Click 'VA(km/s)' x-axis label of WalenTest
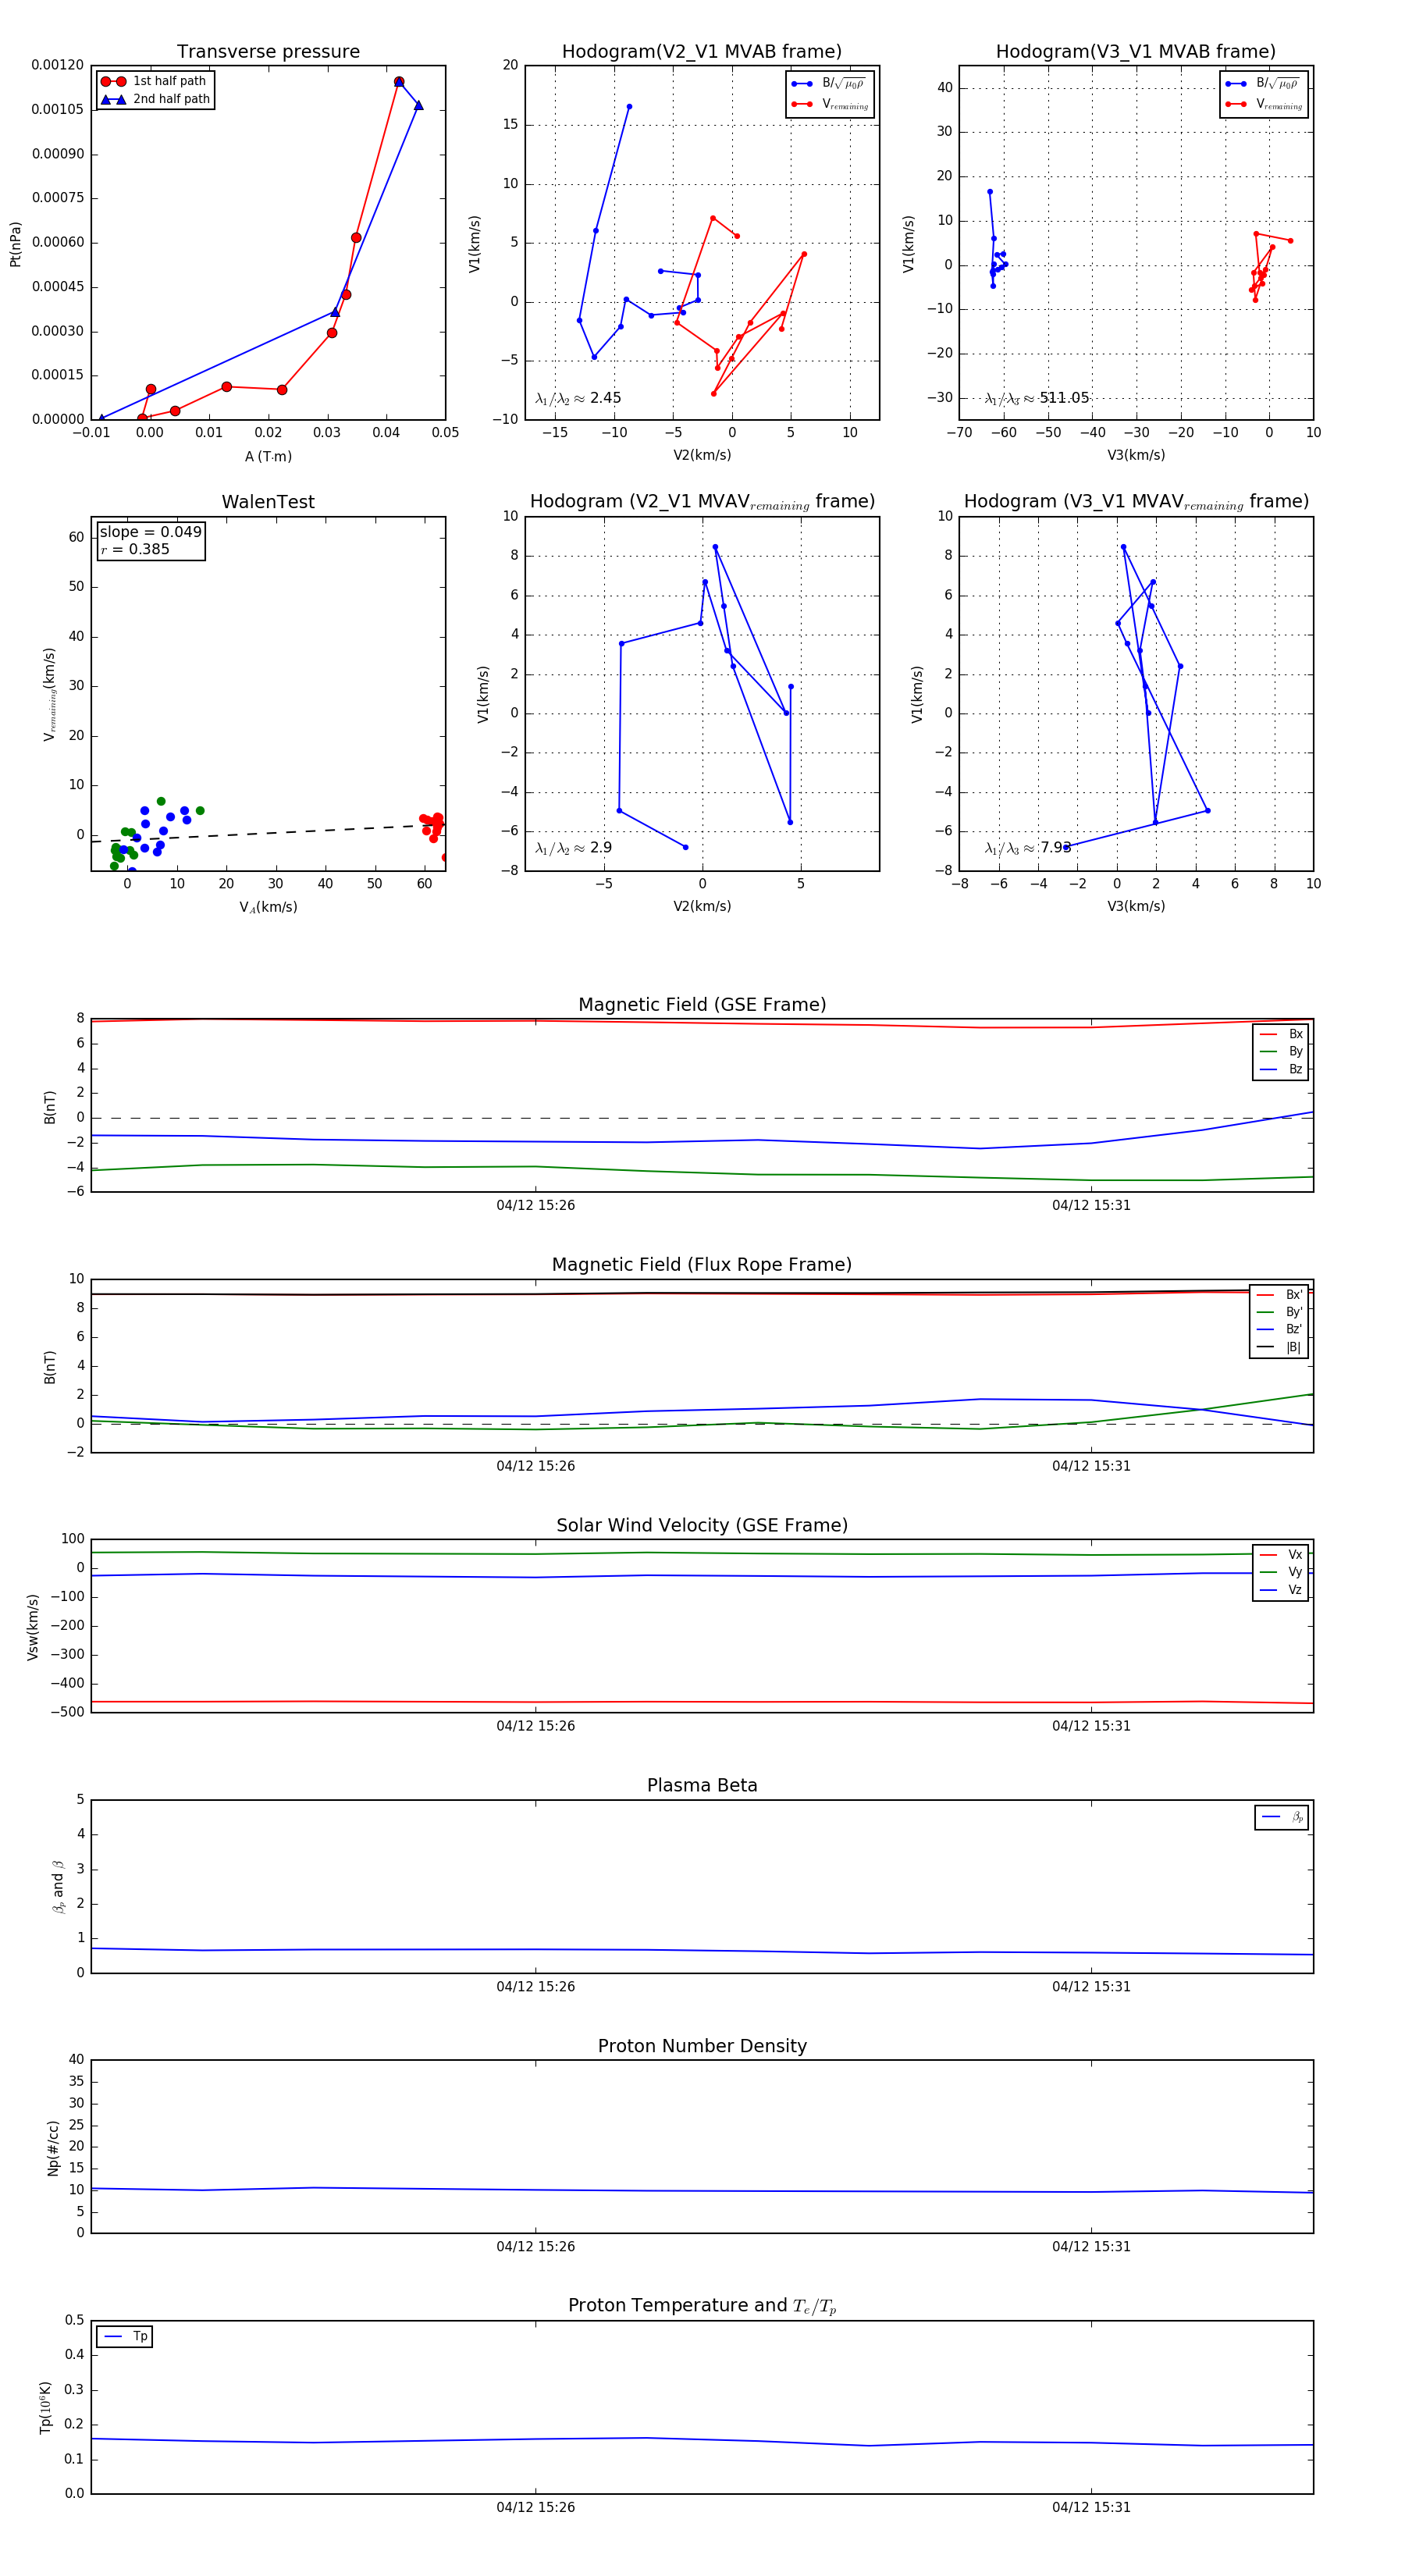 [x=268, y=907]
